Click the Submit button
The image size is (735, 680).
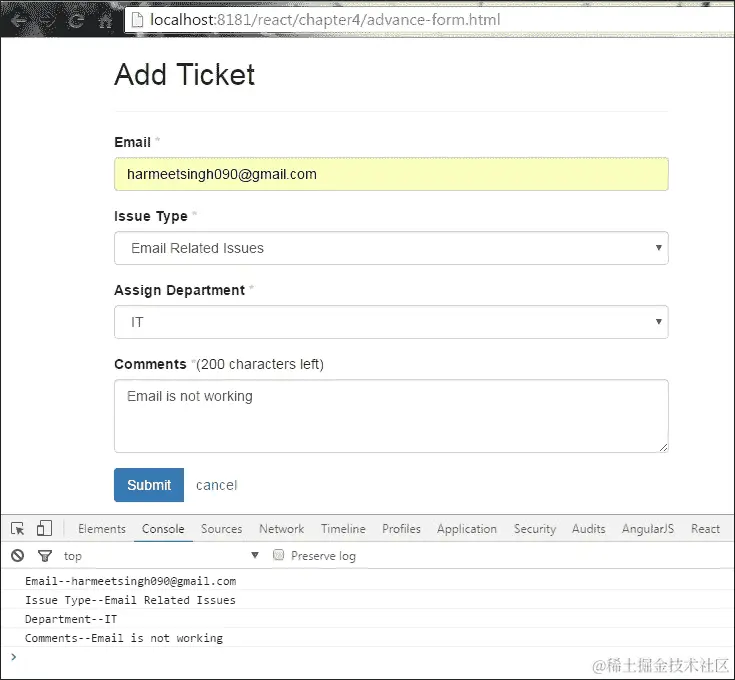[x=149, y=485]
